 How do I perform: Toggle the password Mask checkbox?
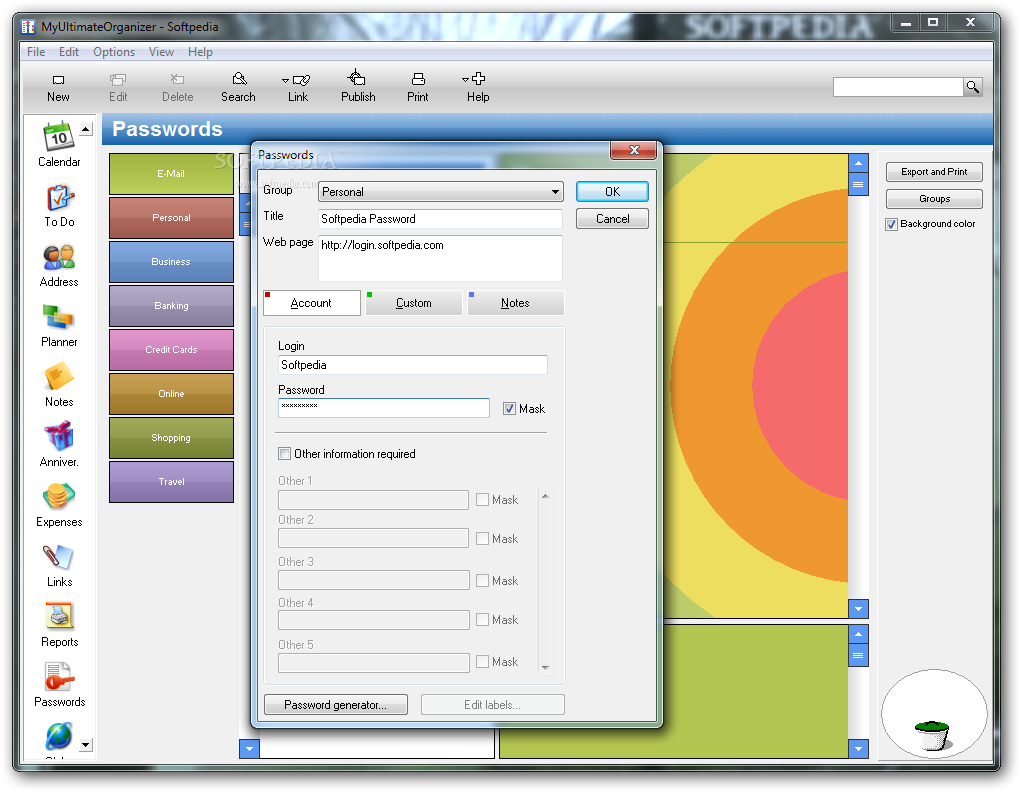pos(509,409)
